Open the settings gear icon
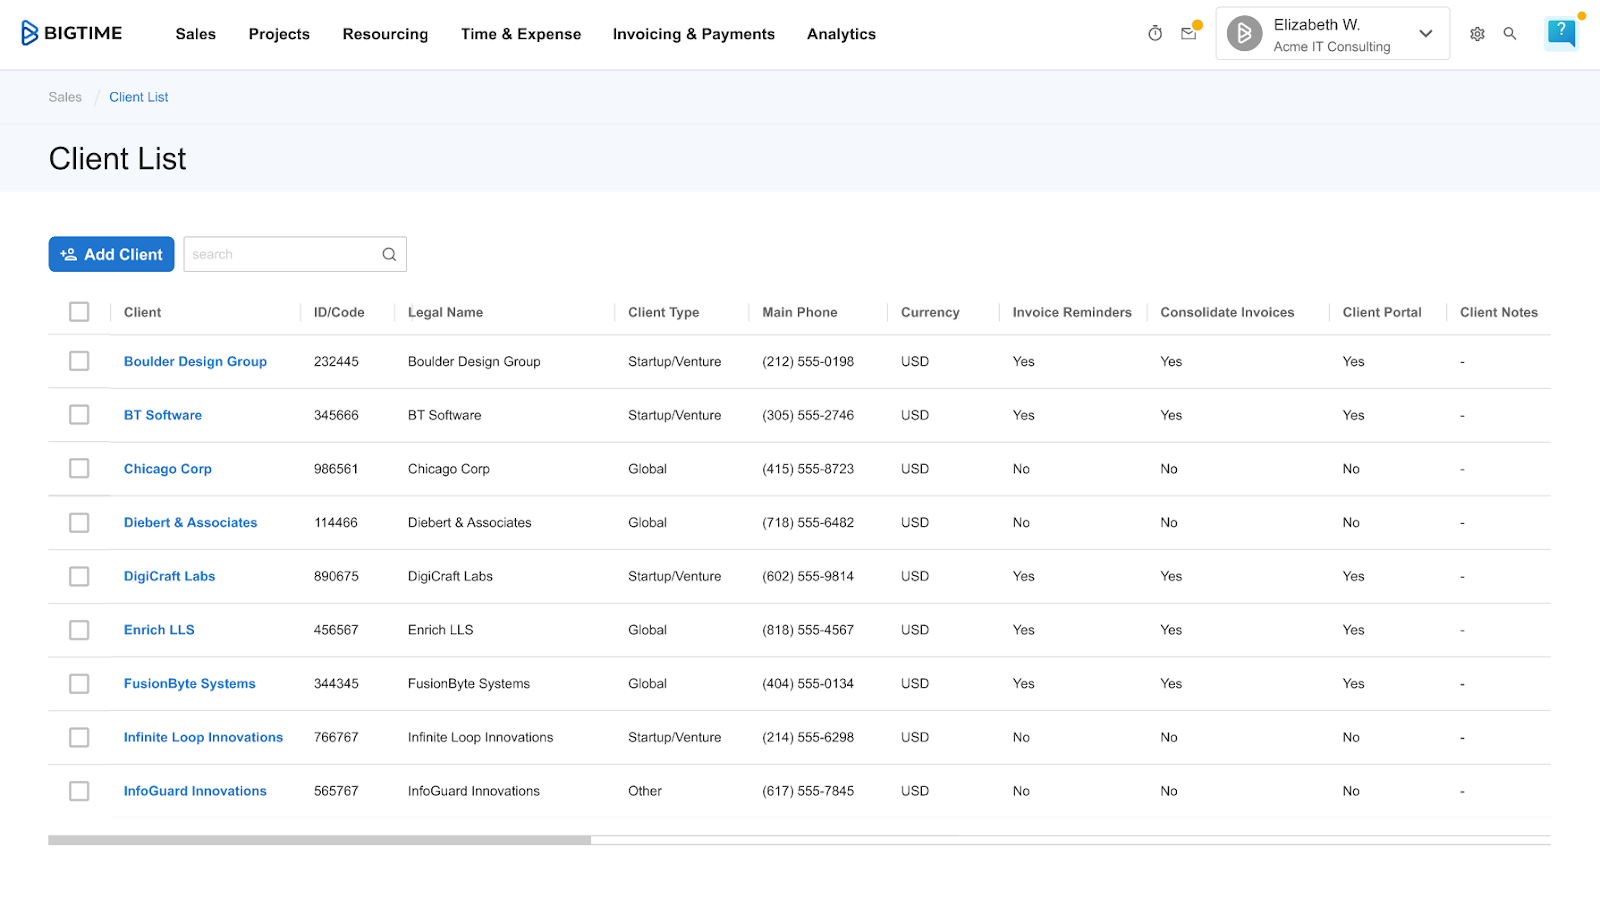The image size is (1600, 915). 1477,34
